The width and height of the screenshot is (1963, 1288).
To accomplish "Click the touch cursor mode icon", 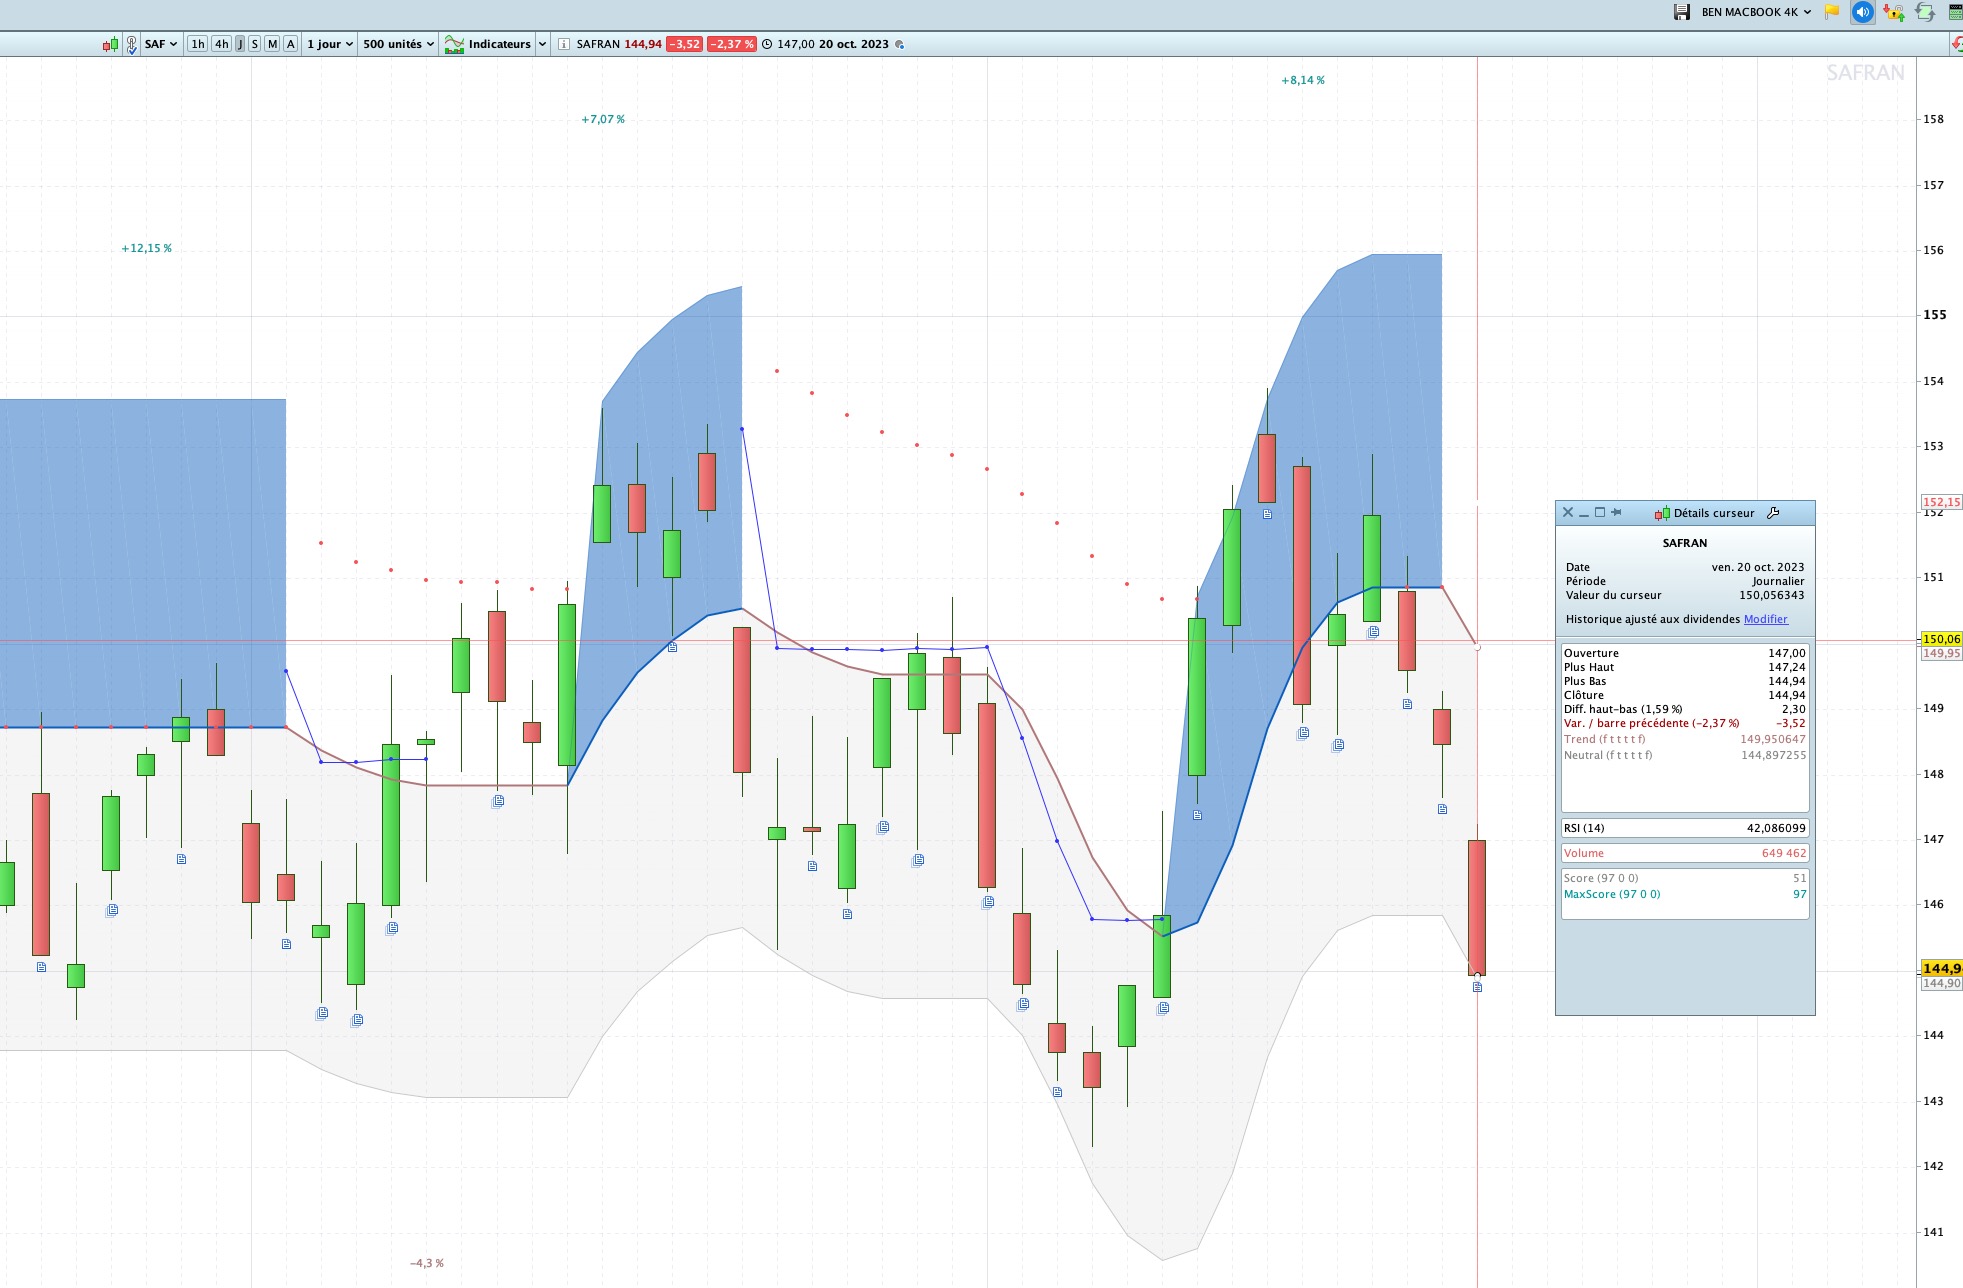I will click(131, 44).
